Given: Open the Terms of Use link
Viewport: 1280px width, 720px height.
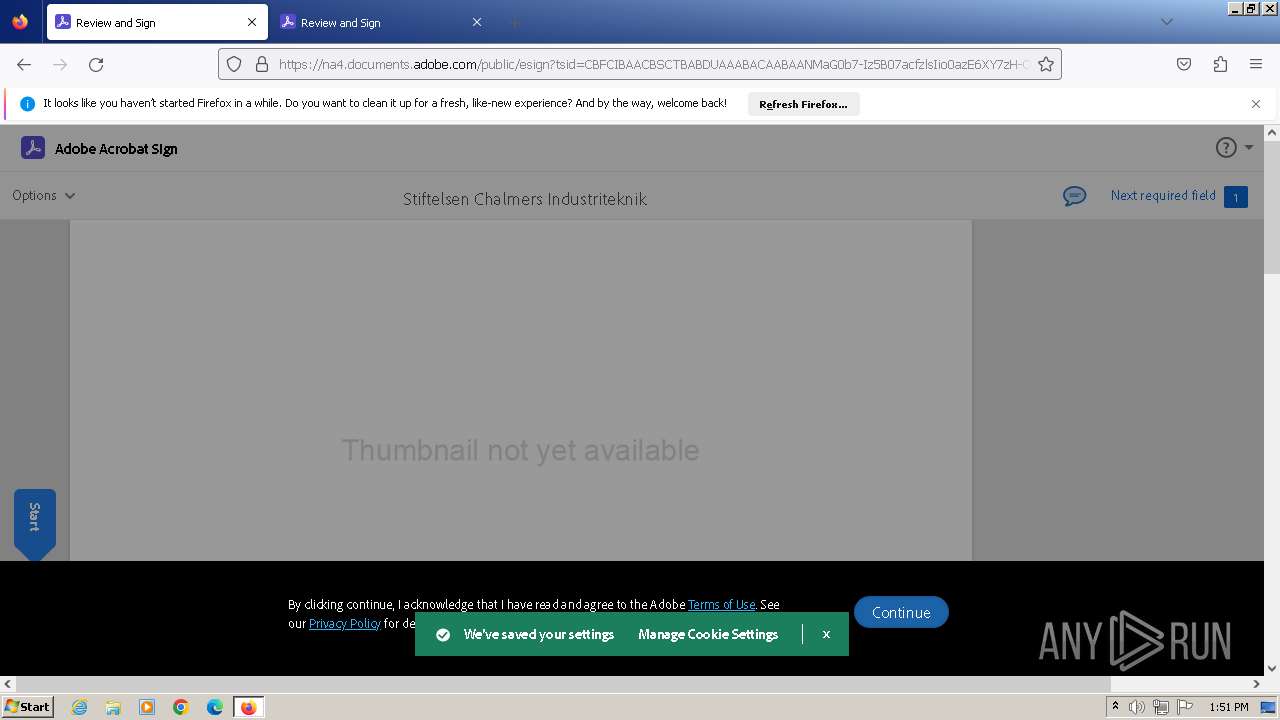Looking at the screenshot, I should [721, 604].
